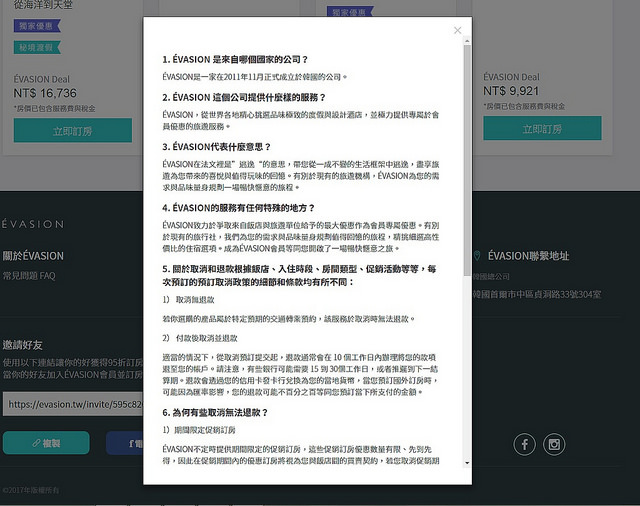Click the text 1) 取消無退款
The width and height of the screenshot is (640, 506).
[189, 300]
